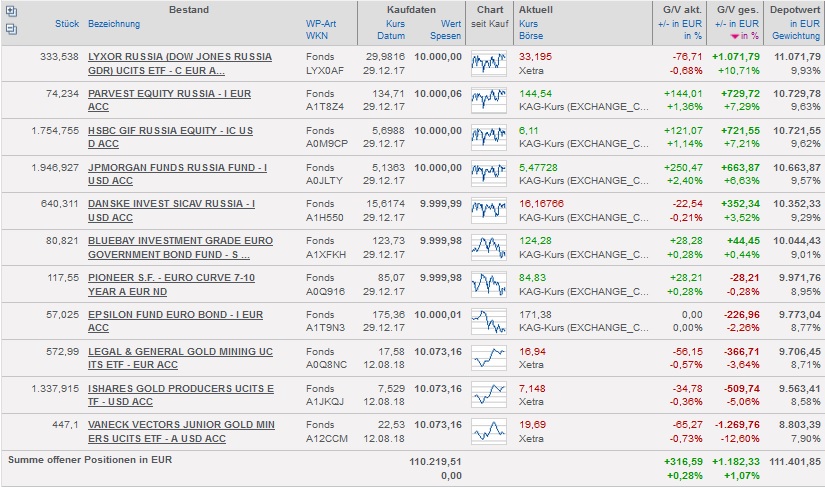
Task: Select WKN A1H550 text
Action: tap(325, 217)
